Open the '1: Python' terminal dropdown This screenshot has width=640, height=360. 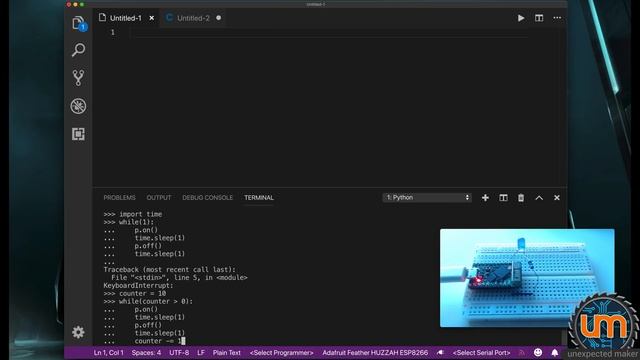click(427, 198)
